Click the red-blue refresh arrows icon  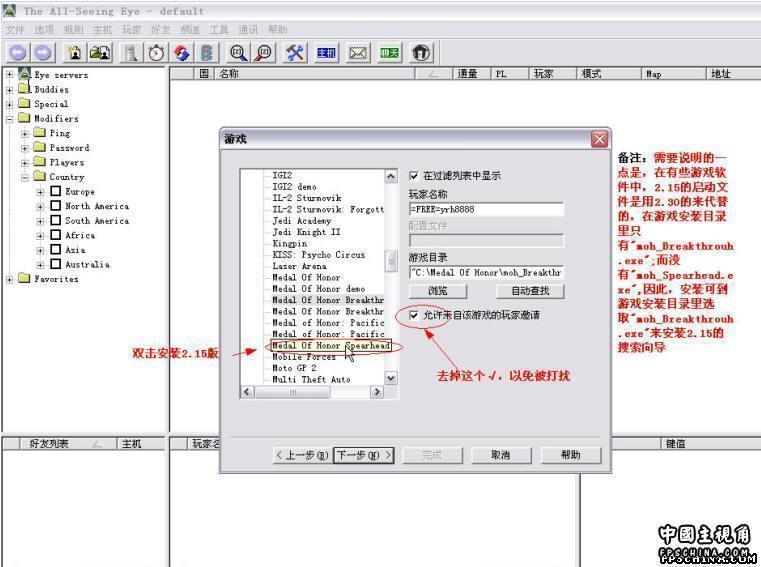(182, 52)
